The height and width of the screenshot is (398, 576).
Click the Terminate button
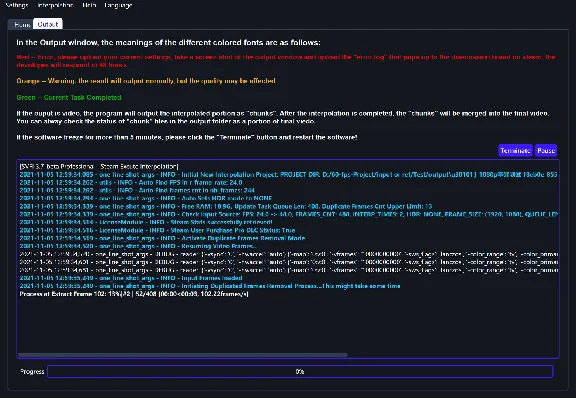click(515, 150)
